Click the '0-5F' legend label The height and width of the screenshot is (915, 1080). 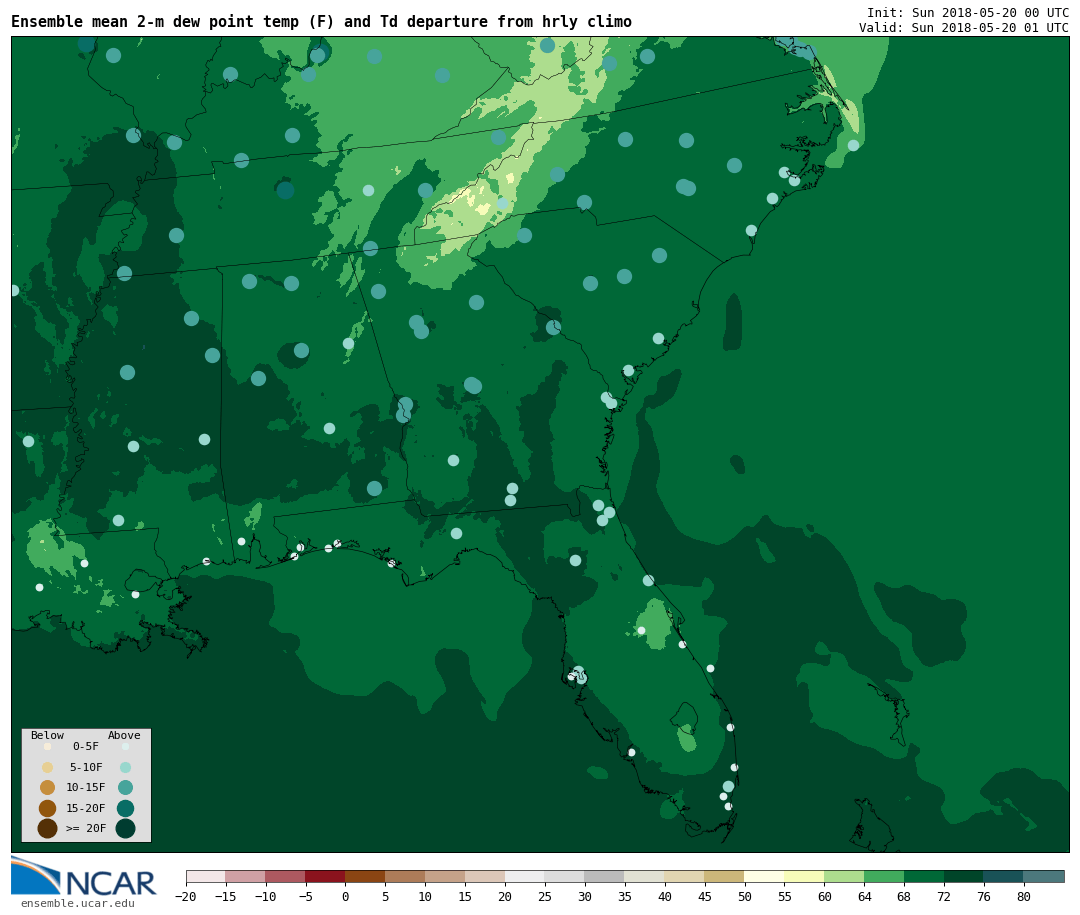(x=86, y=746)
